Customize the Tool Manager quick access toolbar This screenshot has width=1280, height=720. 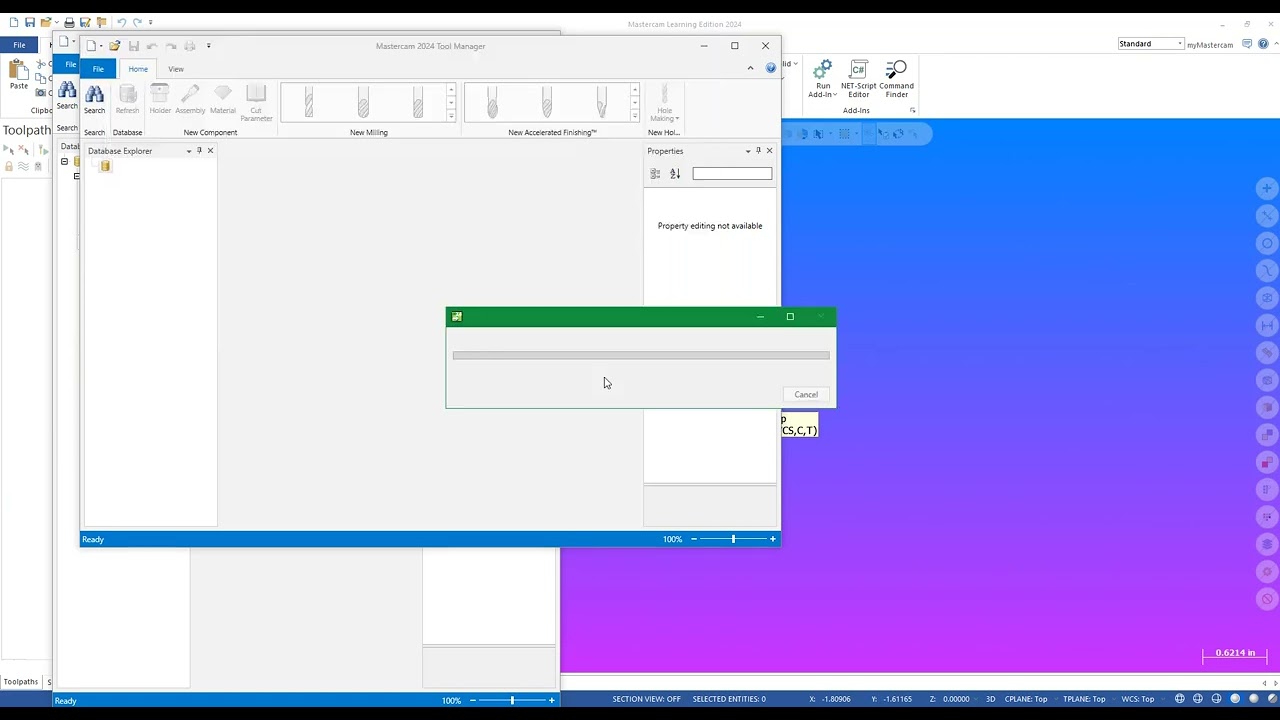[x=208, y=46]
